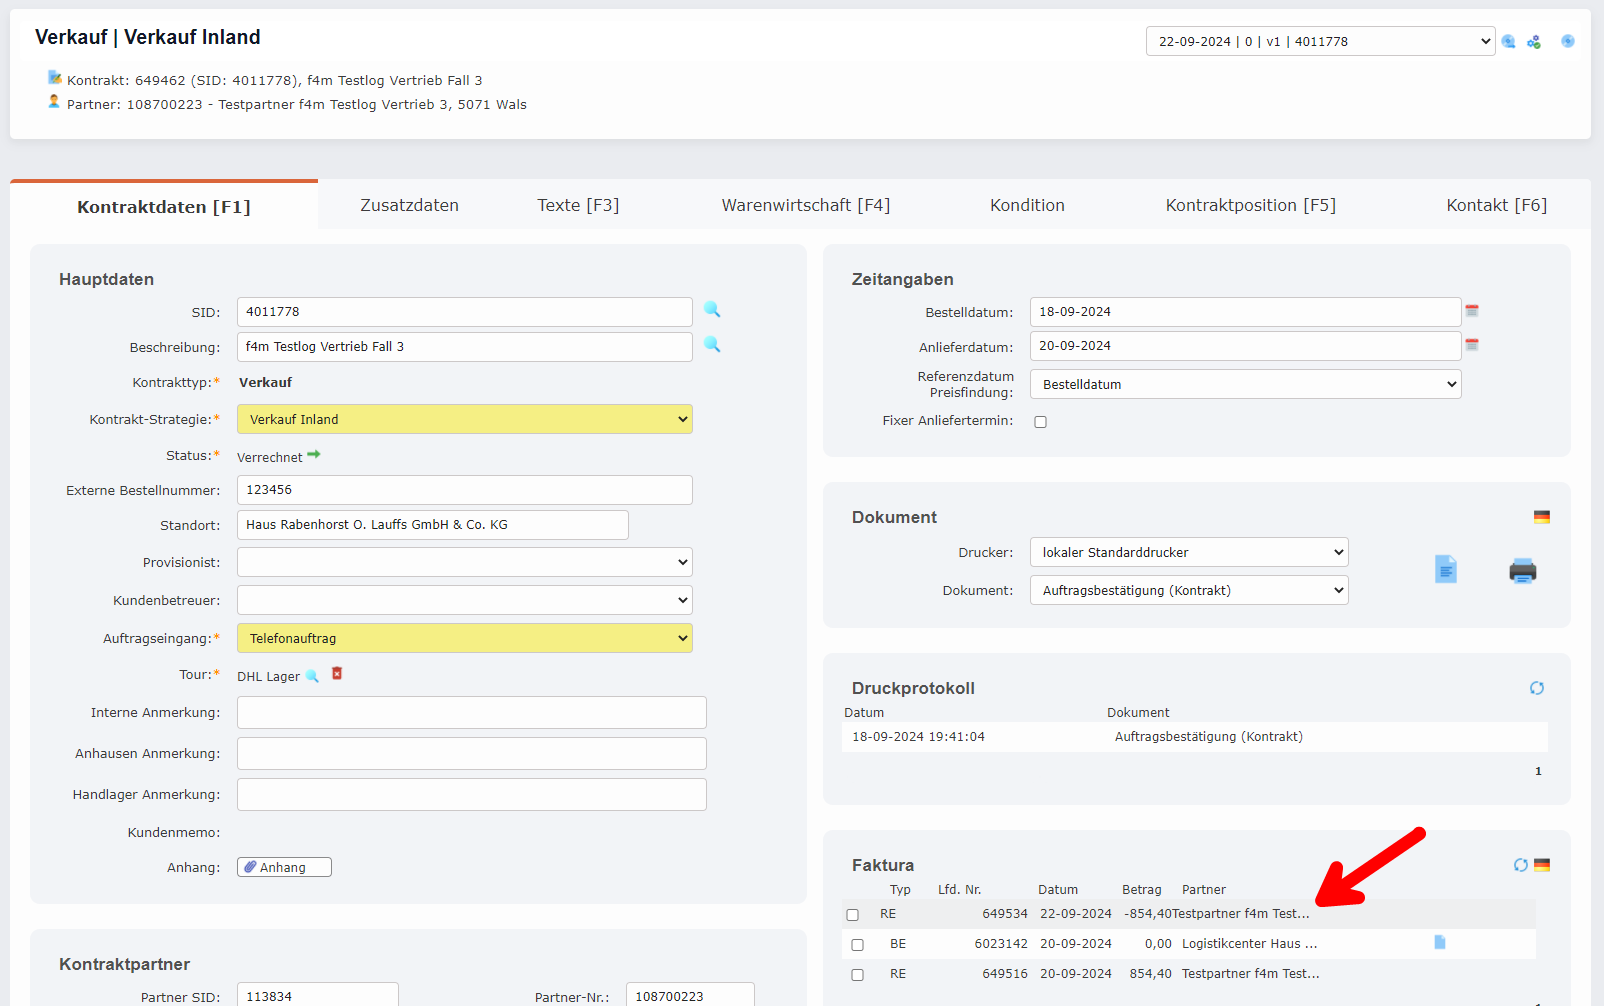Image resolution: width=1604 pixels, height=1006 pixels.
Task: Print using the printer icon
Action: [x=1522, y=570]
